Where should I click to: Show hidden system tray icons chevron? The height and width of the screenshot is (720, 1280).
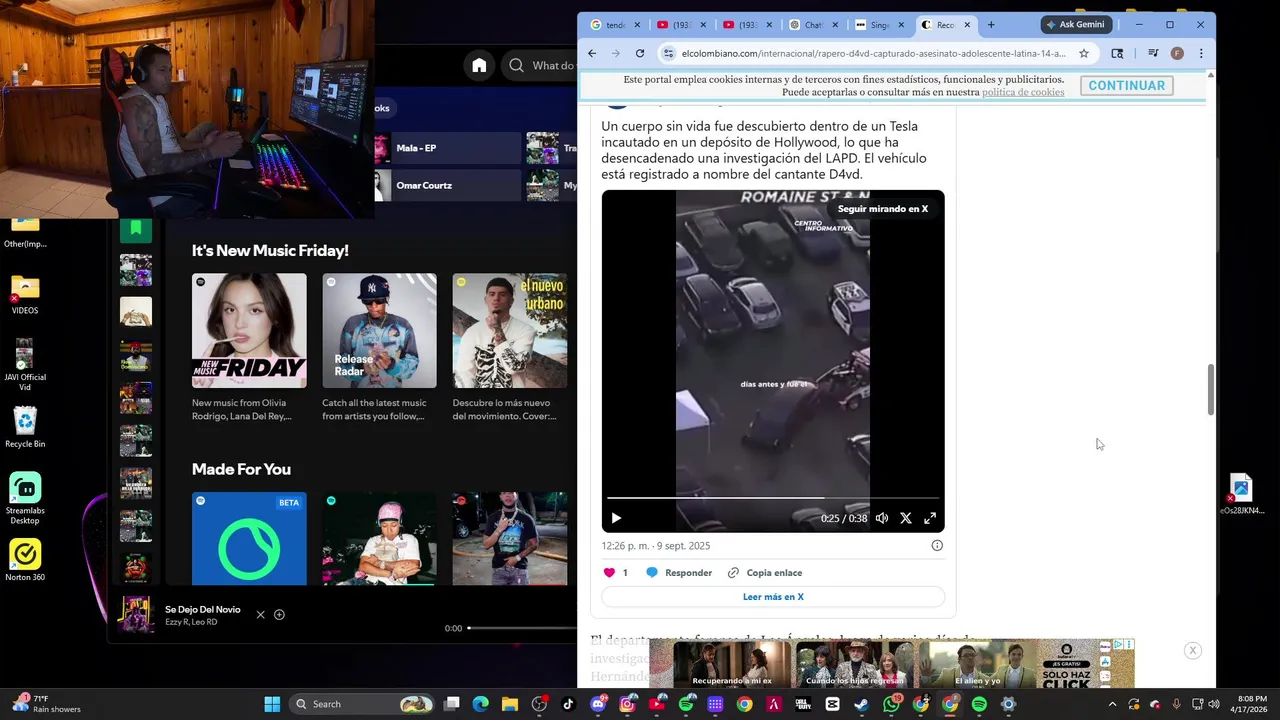(x=1112, y=704)
